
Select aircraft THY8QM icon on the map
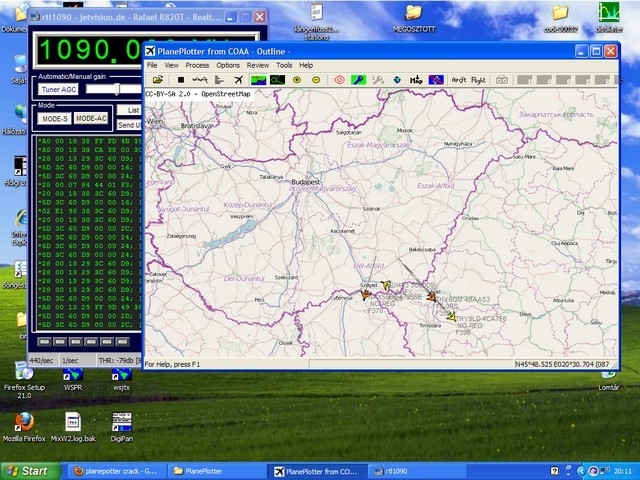click(x=431, y=297)
